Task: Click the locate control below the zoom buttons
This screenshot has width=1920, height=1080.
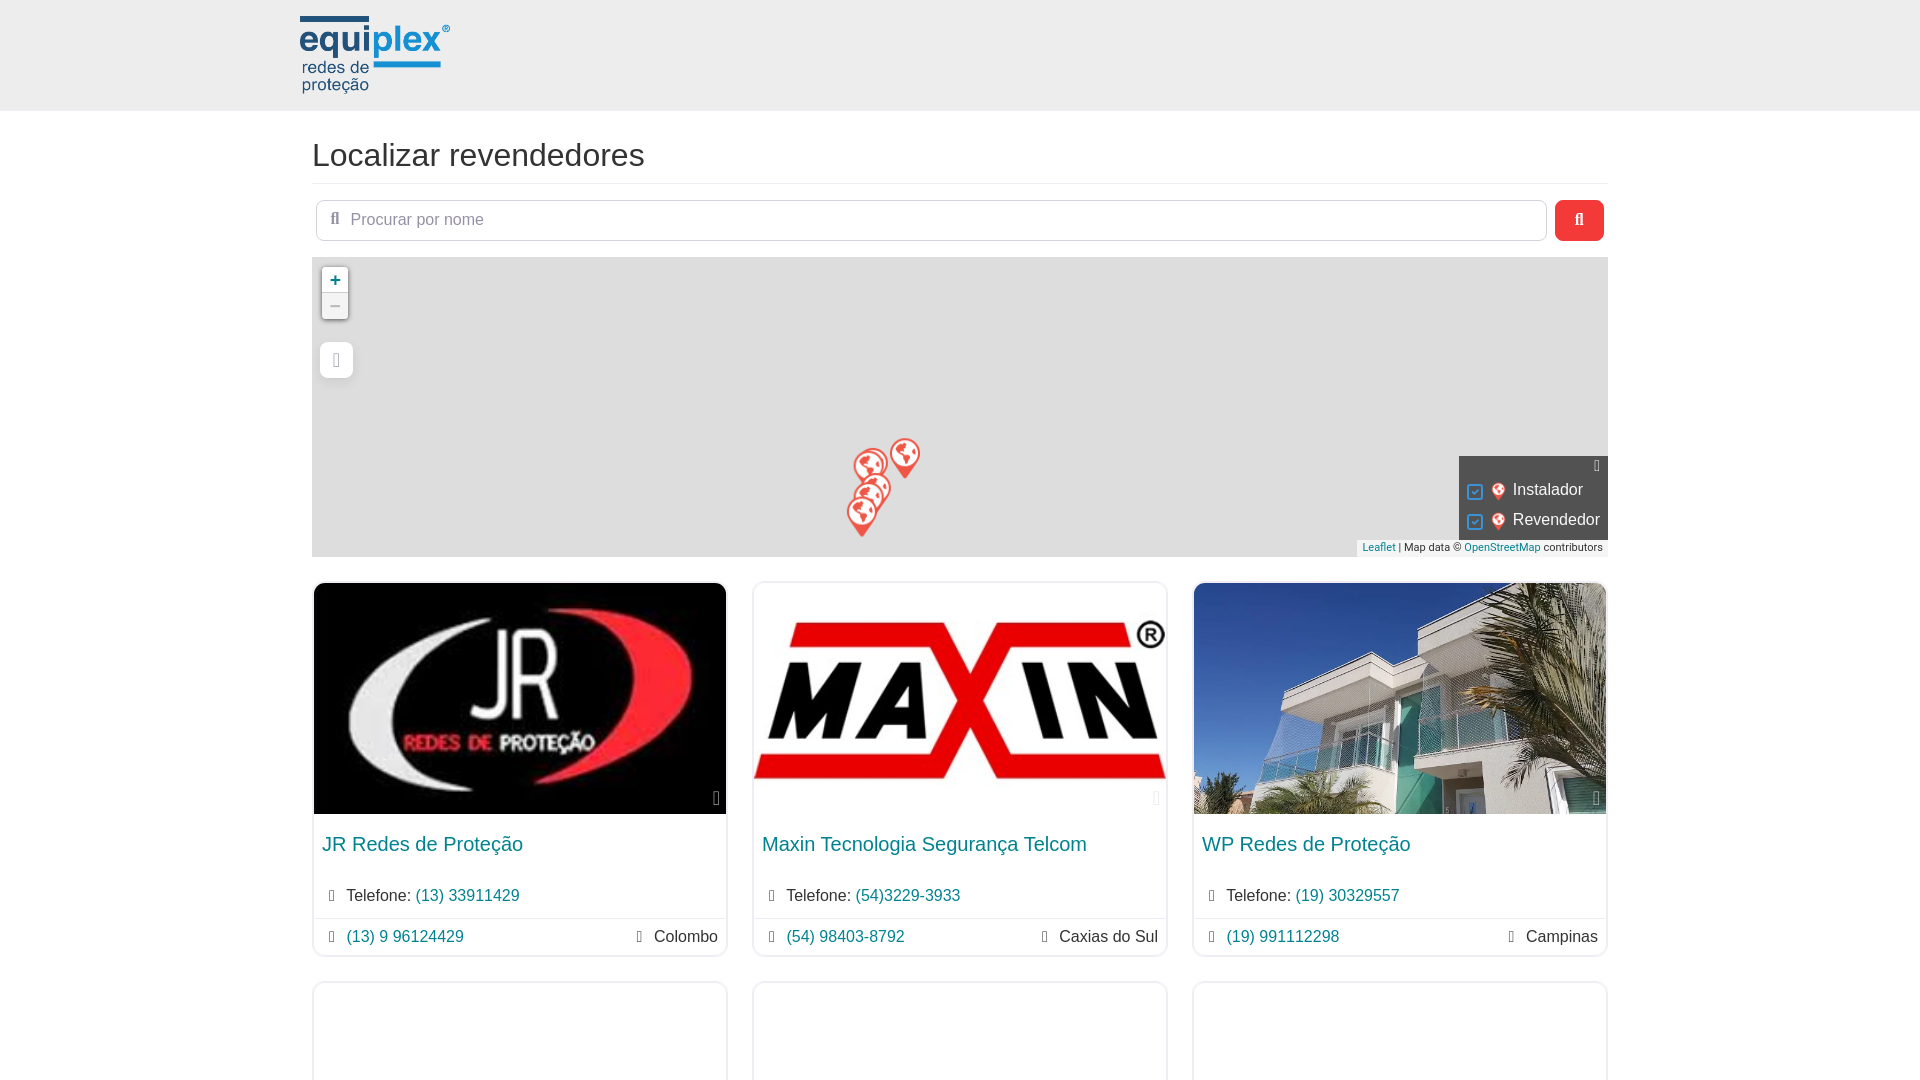Action: (x=336, y=360)
